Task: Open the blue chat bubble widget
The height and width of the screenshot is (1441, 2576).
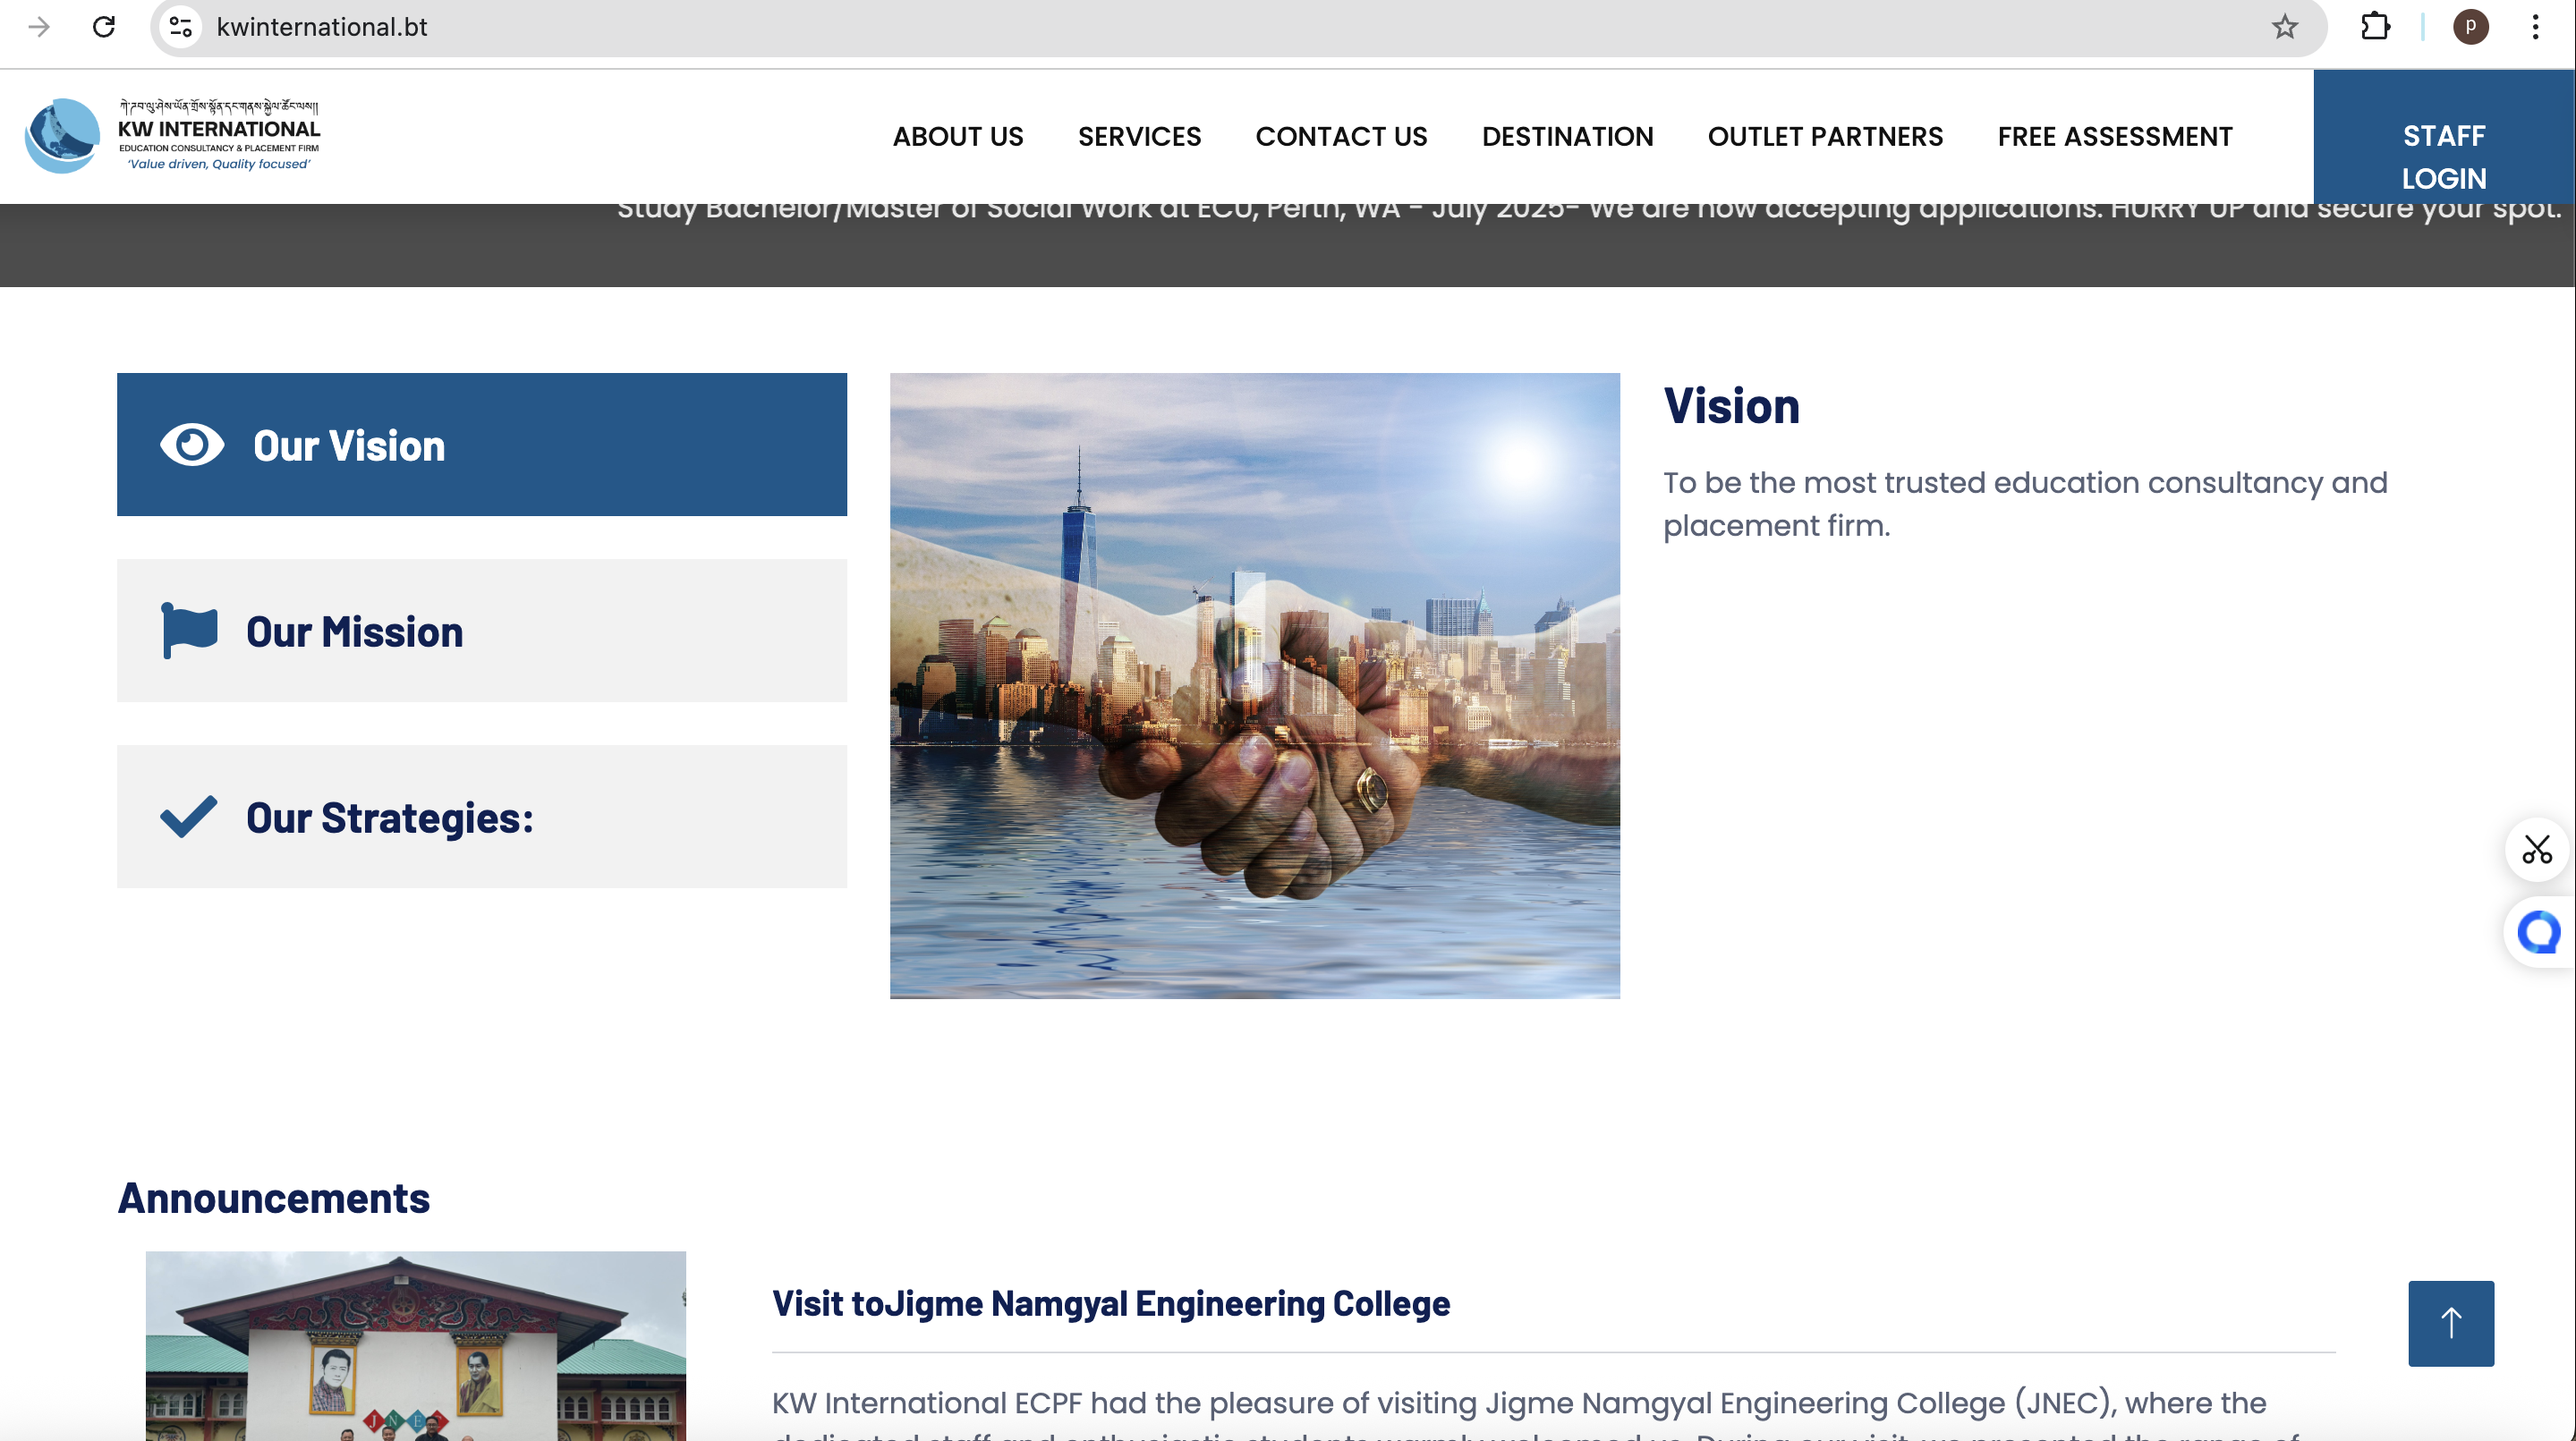Action: [2538, 932]
